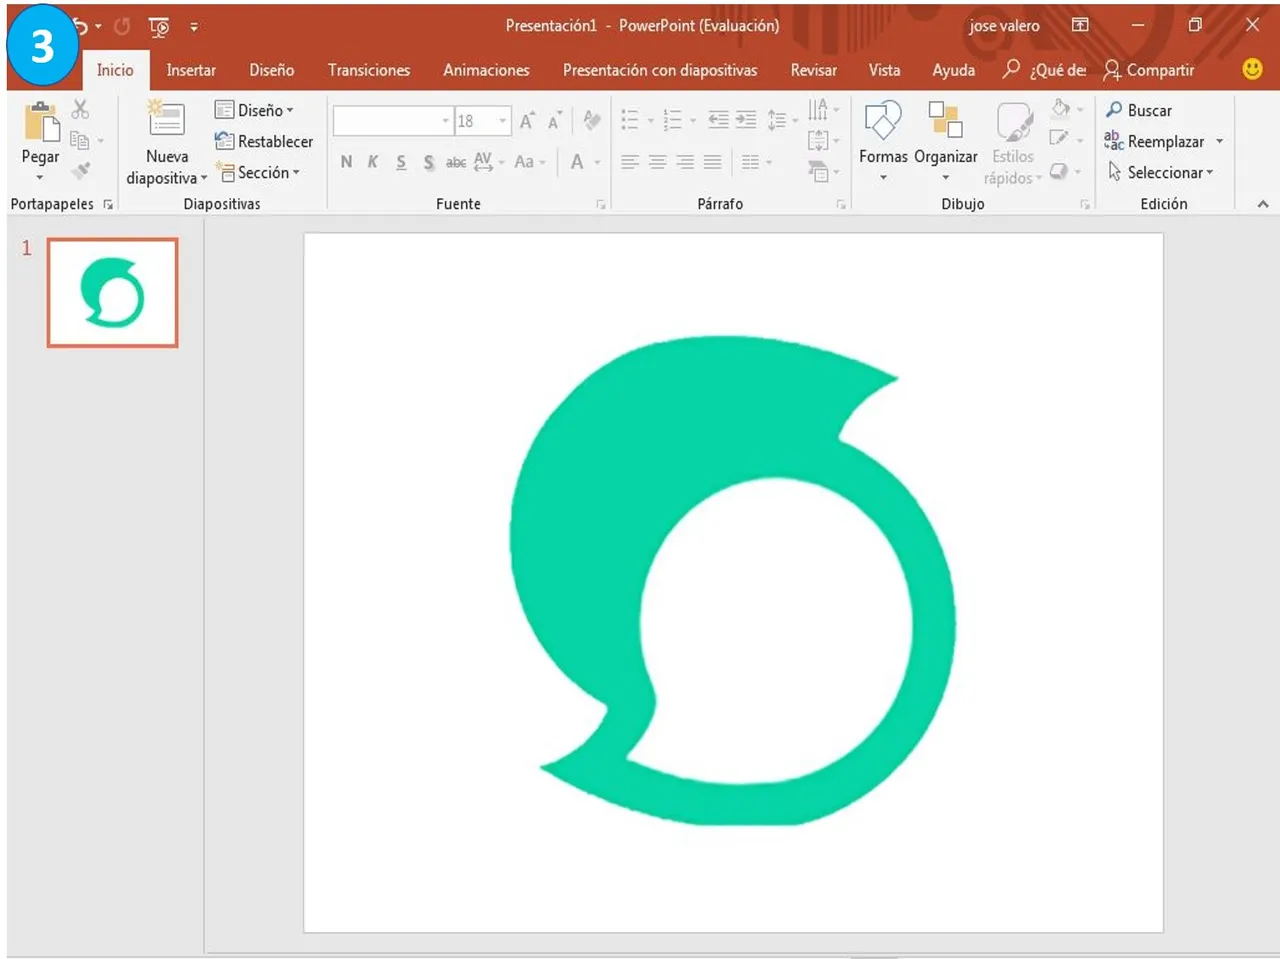Viewport: 1280px width, 959px height.
Task: Click the Cortar scissors icon
Action: 80,109
